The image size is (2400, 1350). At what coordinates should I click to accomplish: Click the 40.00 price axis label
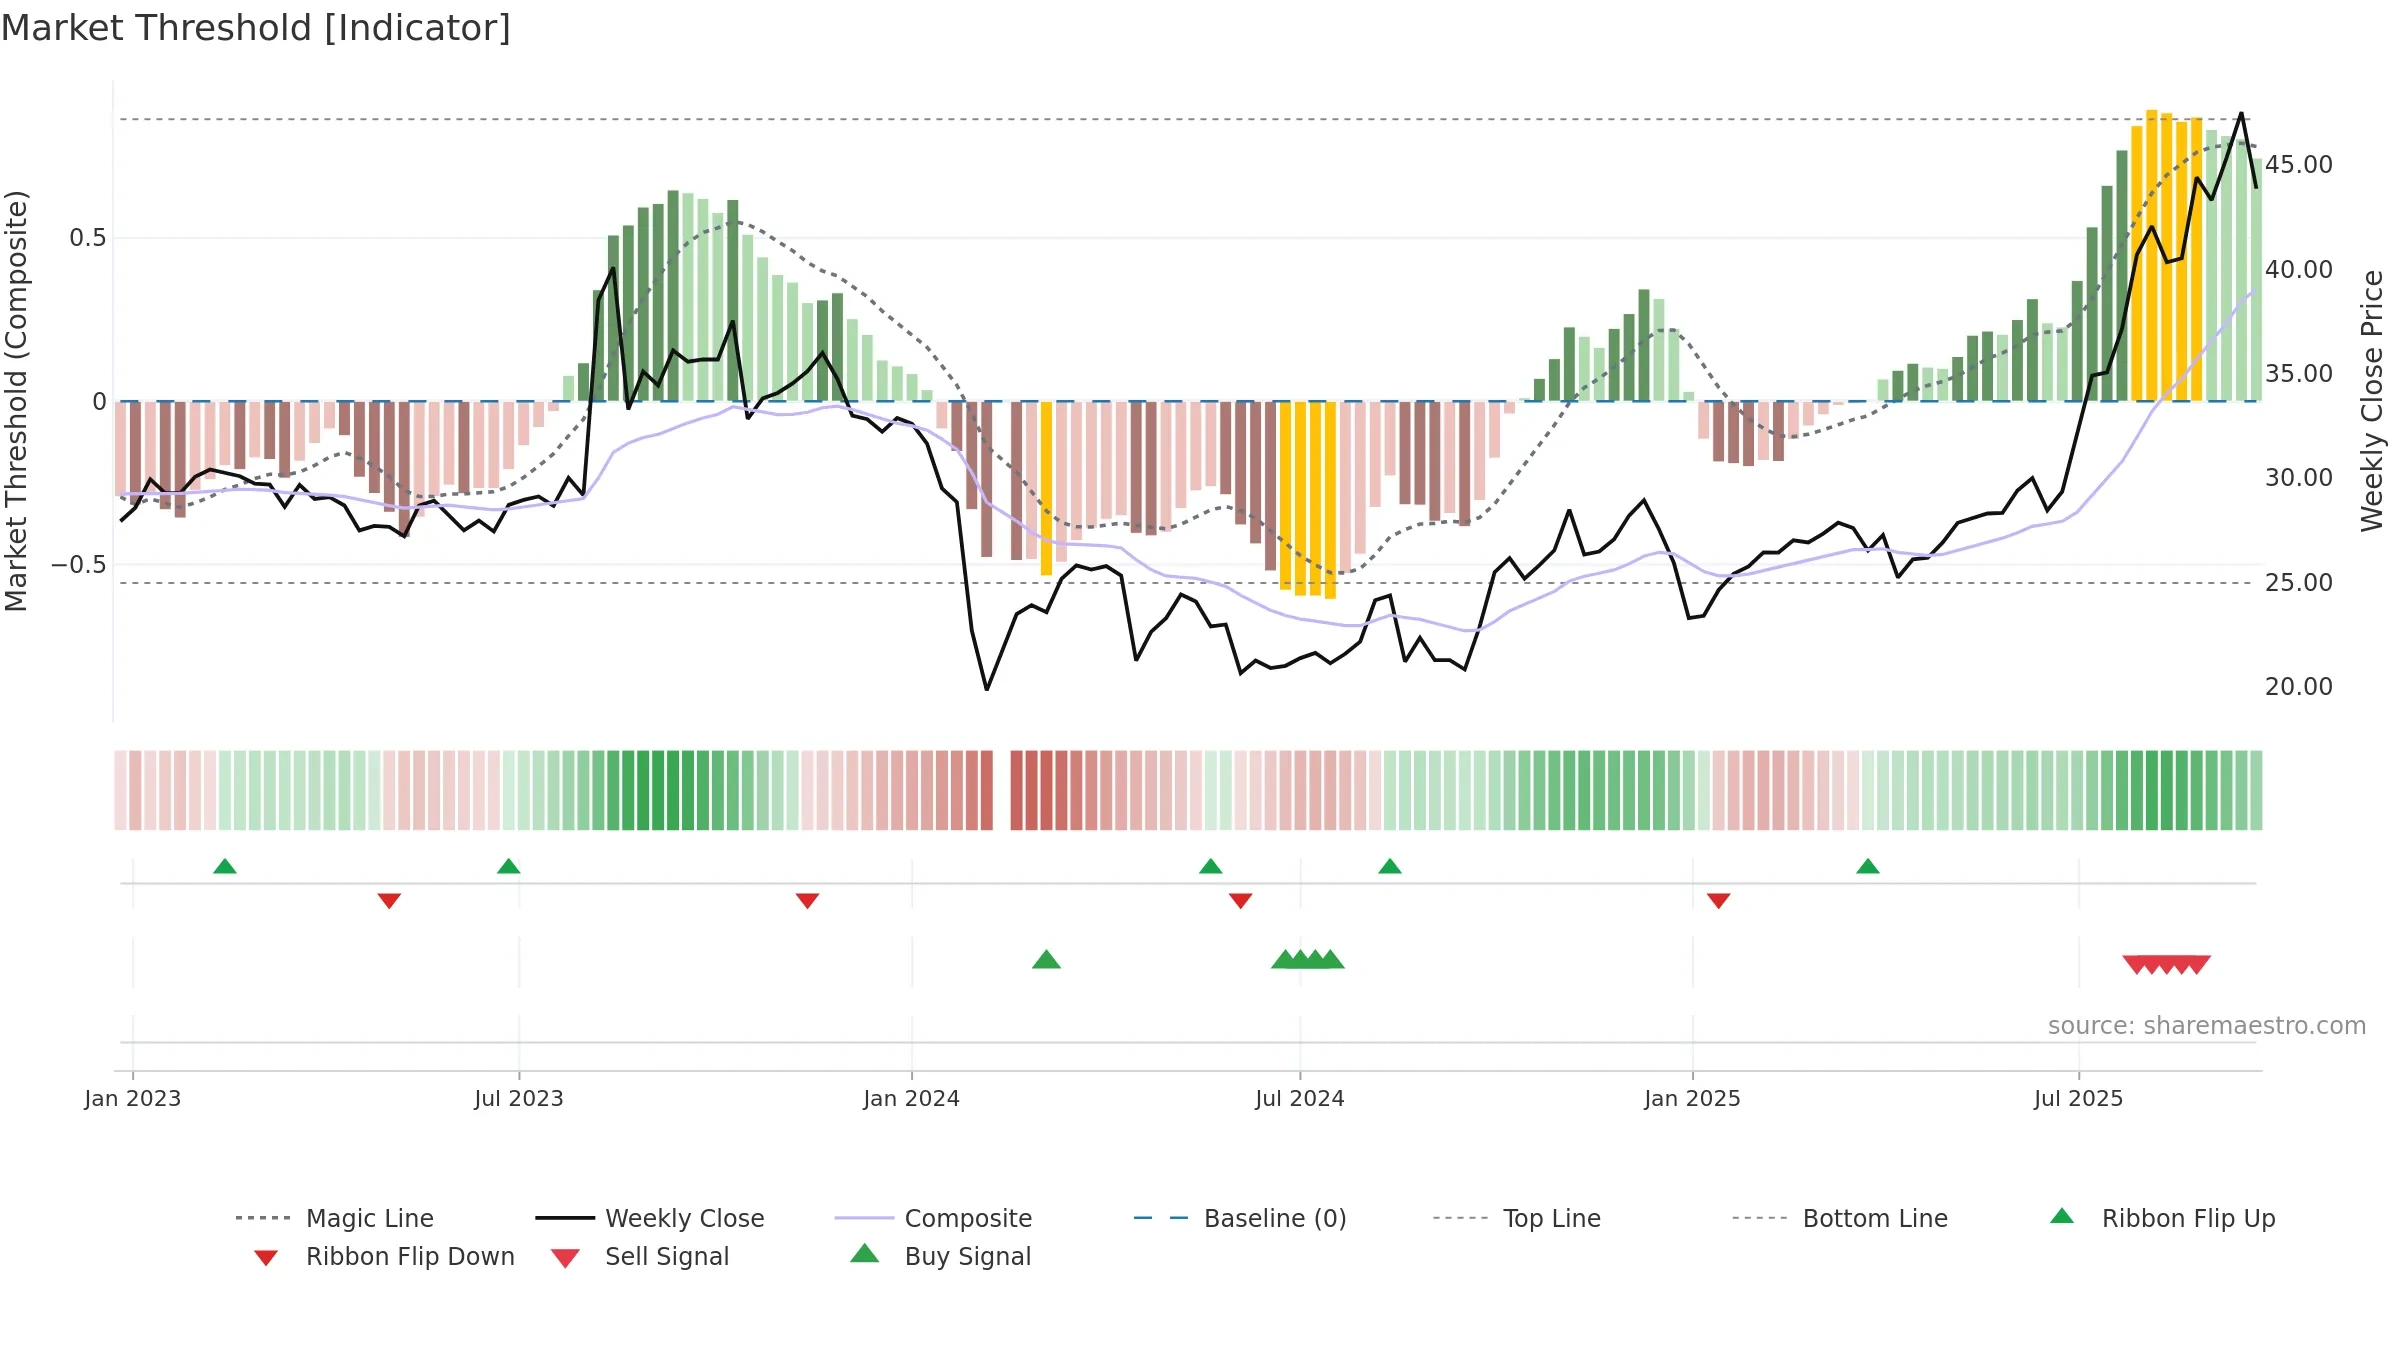(x=2299, y=270)
